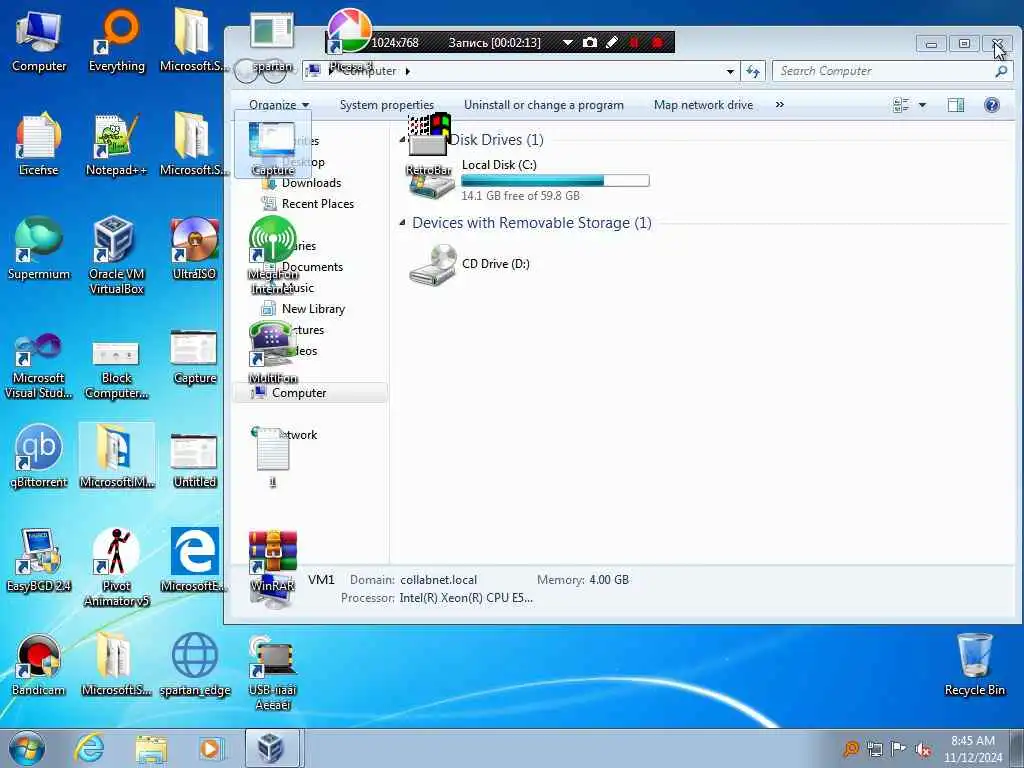Open the Recycle Bin

tap(974, 665)
